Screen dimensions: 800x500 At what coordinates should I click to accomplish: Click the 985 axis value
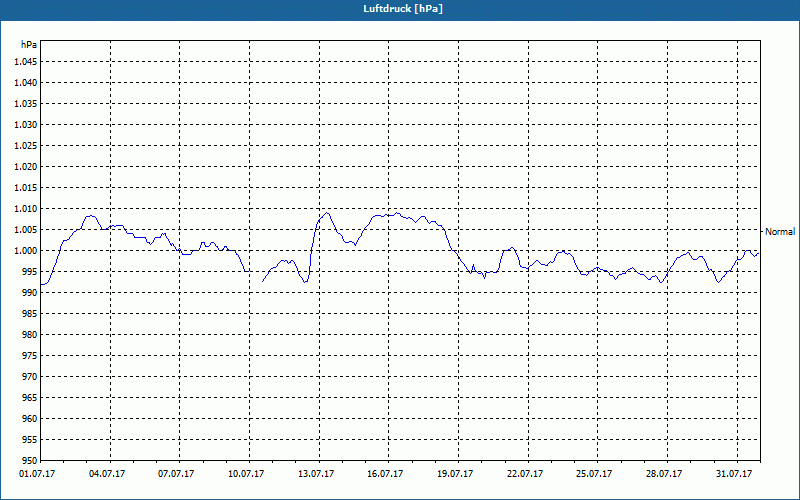[x=30, y=314]
